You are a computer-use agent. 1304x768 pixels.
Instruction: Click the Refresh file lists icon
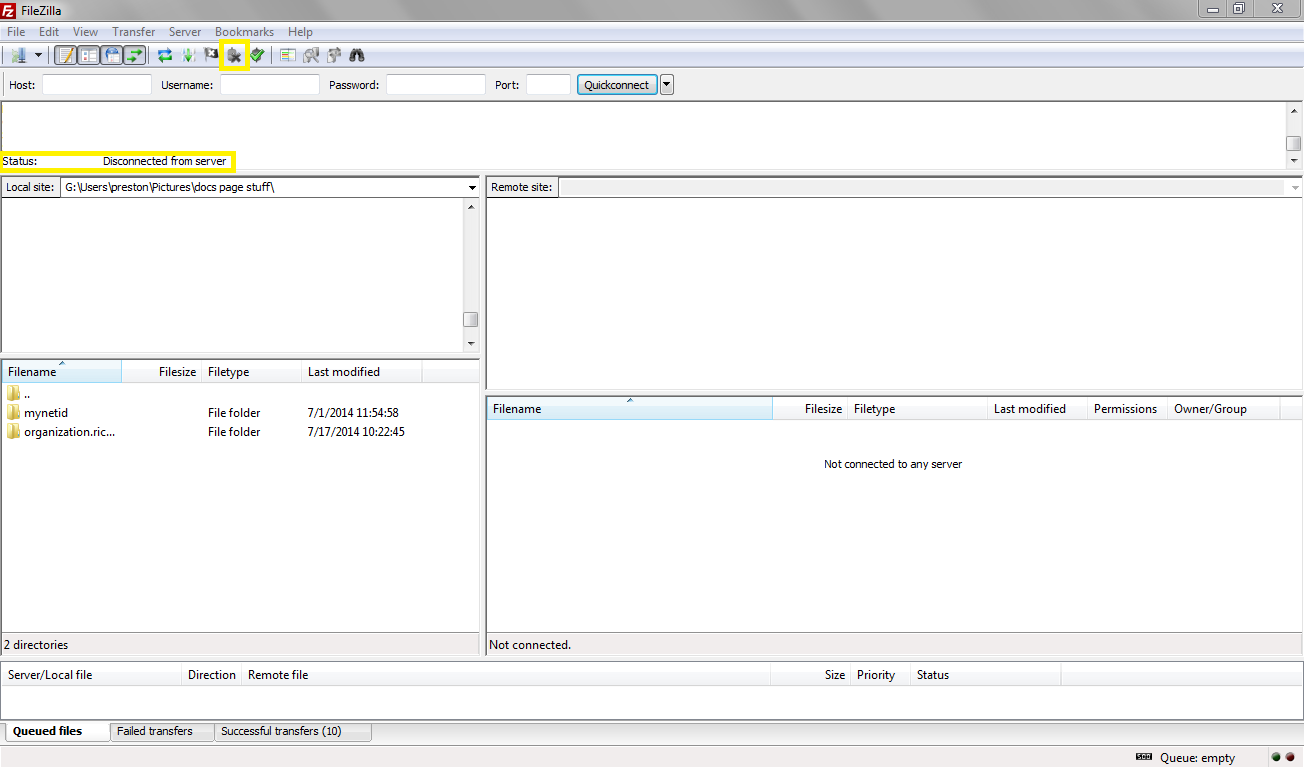[165, 56]
